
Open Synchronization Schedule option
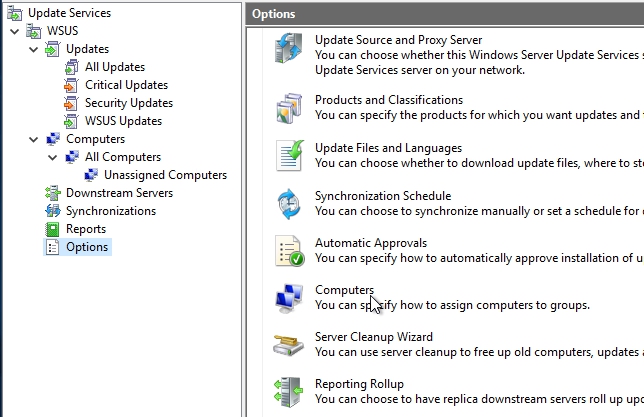coord(382,196)
